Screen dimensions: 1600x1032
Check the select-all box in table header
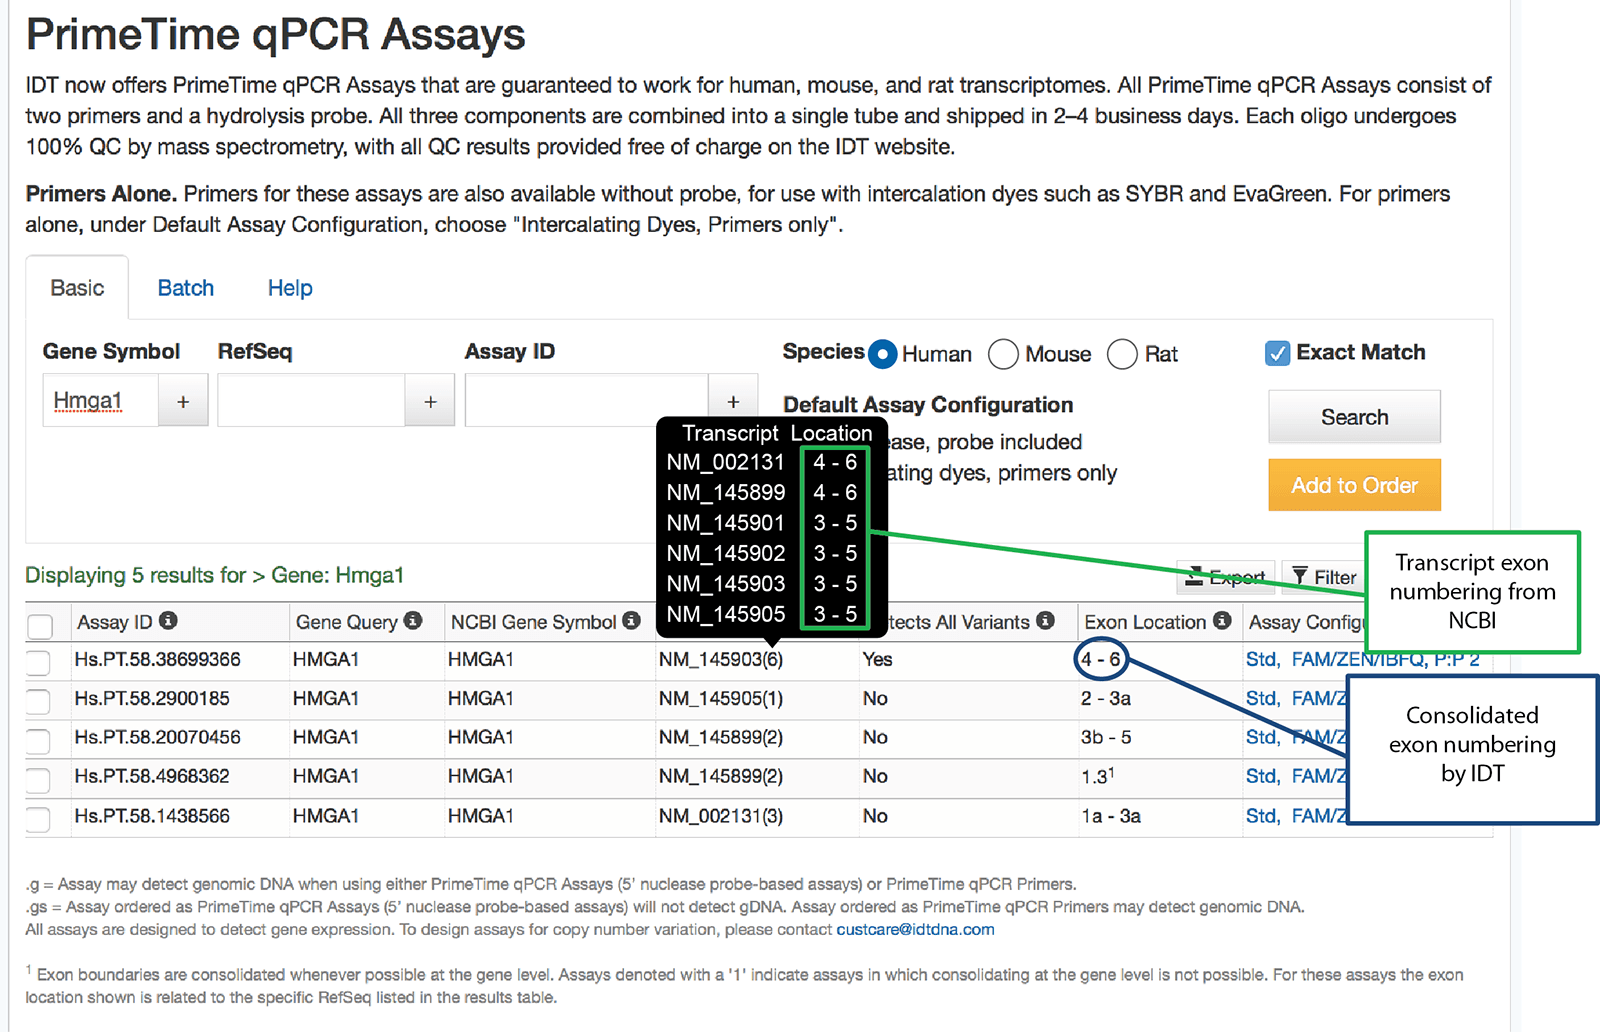(x=40, y=626)
